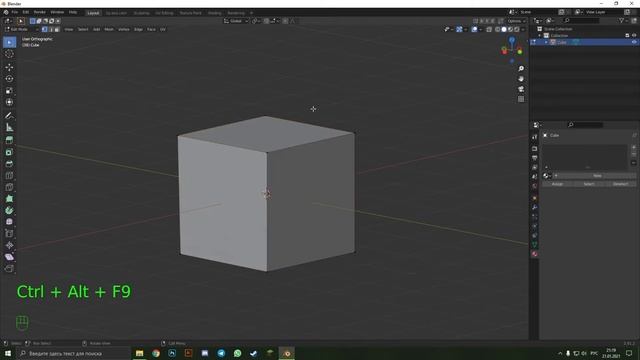
Task: Click the viewport zoom magnifier icon
Action: (521, 69)
